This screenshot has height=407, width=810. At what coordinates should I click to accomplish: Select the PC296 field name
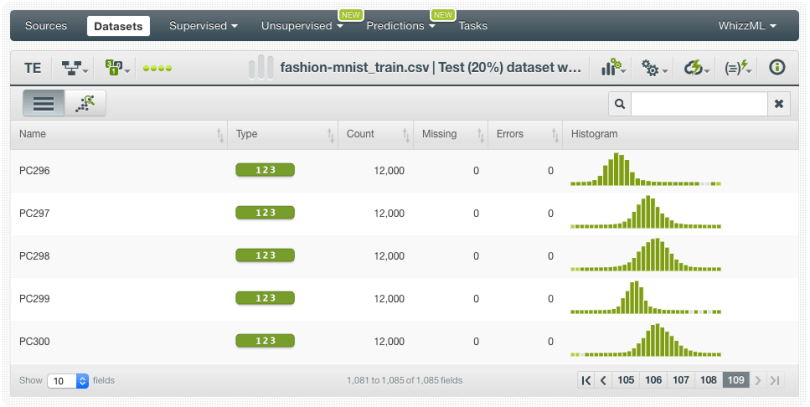(x=35, y=170)
